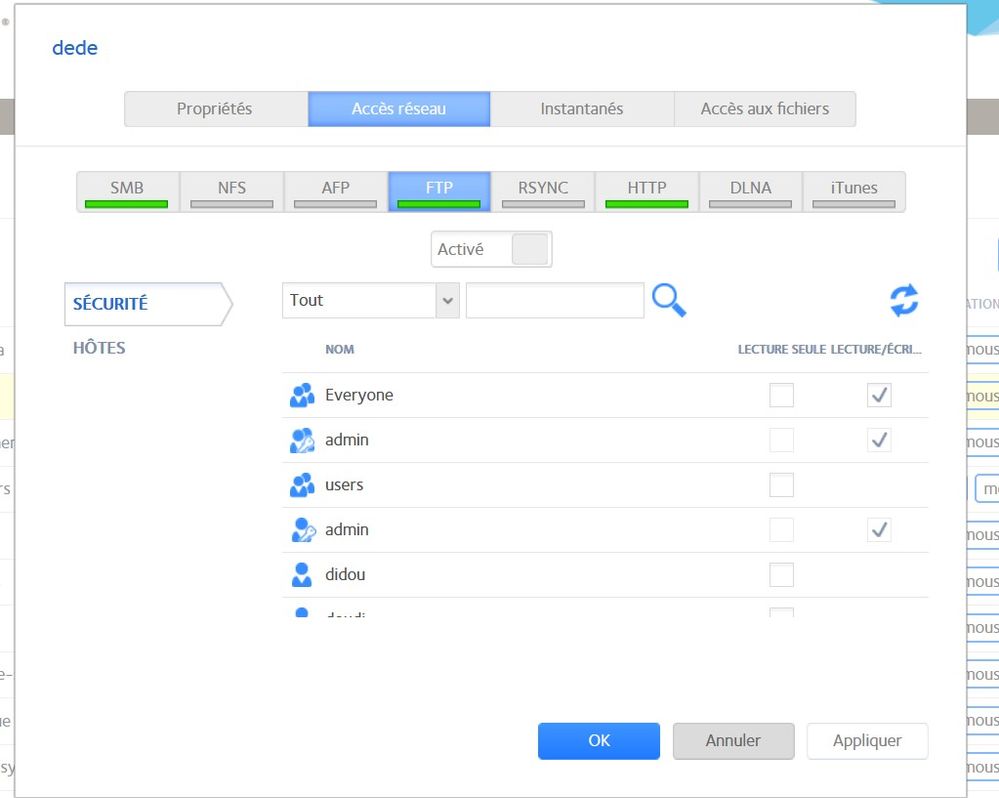Screen dimensions: 999x798
Task: Select the Everyone group icon
Action: [302, 395]
